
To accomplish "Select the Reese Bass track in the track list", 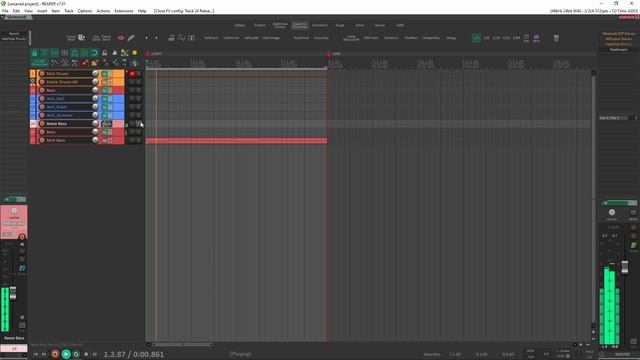I will click(x=57, y=124).
